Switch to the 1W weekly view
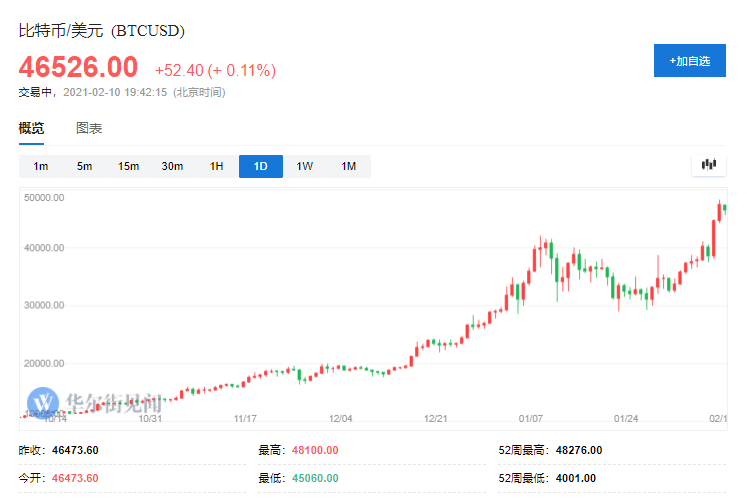This screenshot has width=747, height=503. pos(304,167)
